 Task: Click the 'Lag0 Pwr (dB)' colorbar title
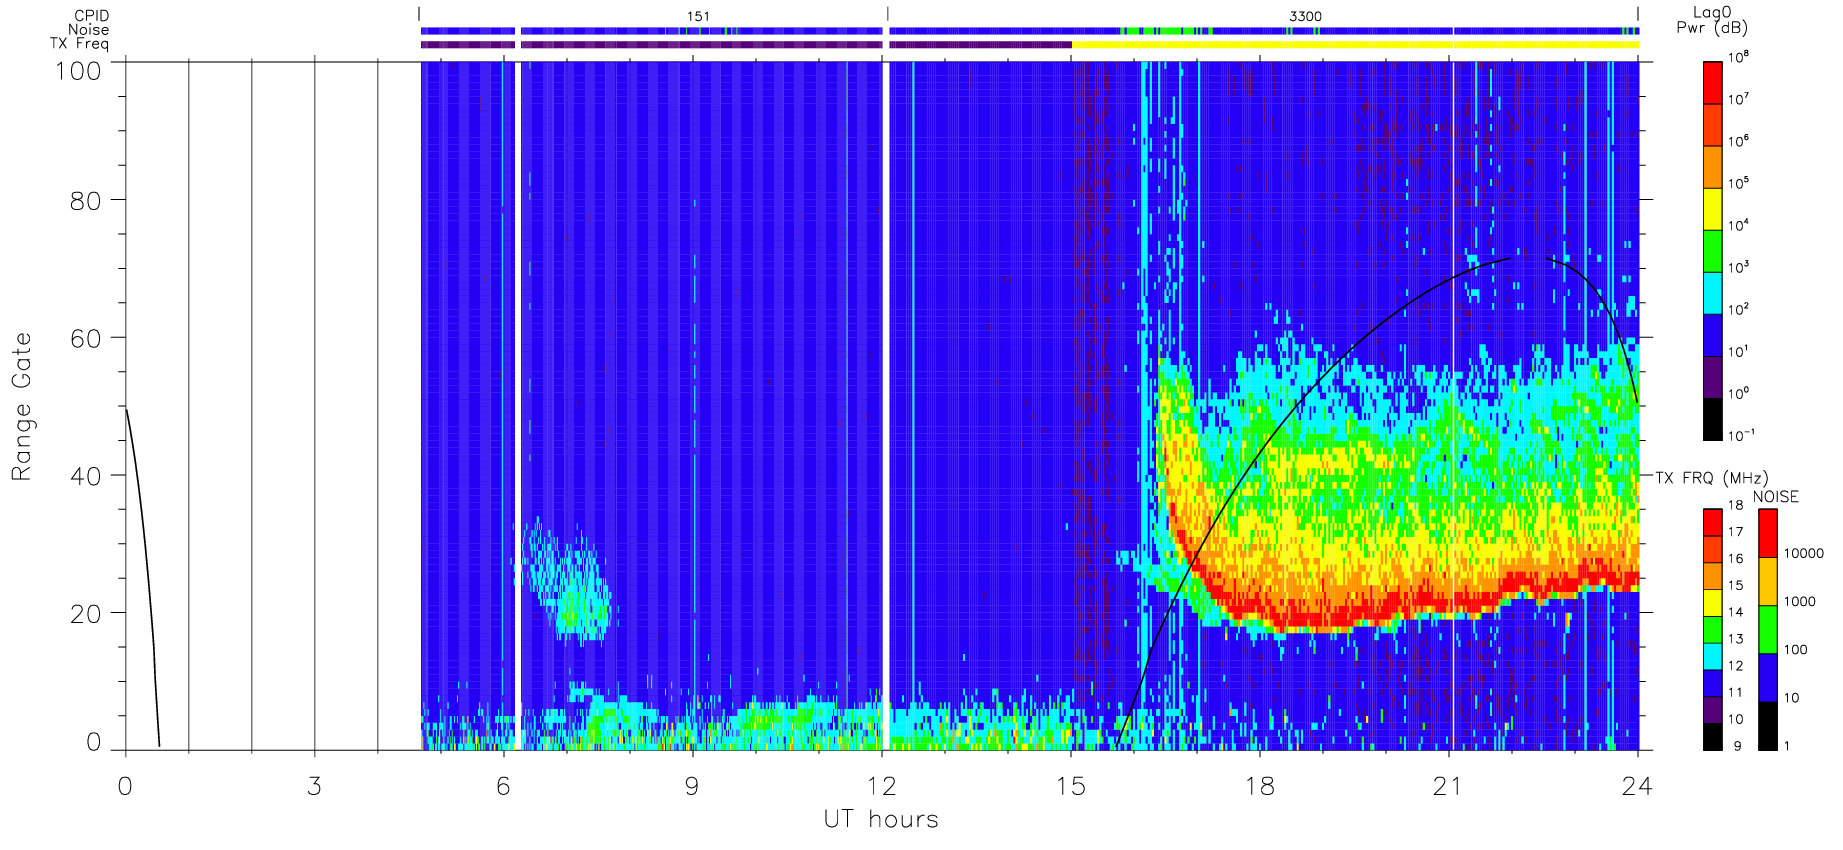1712,19
